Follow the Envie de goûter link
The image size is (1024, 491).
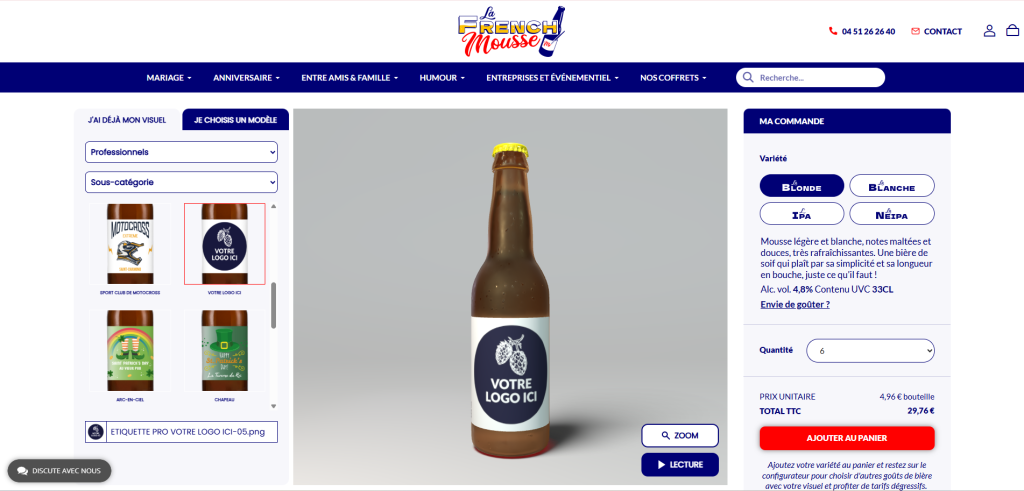pyautogui.click(x=795, y=304)
